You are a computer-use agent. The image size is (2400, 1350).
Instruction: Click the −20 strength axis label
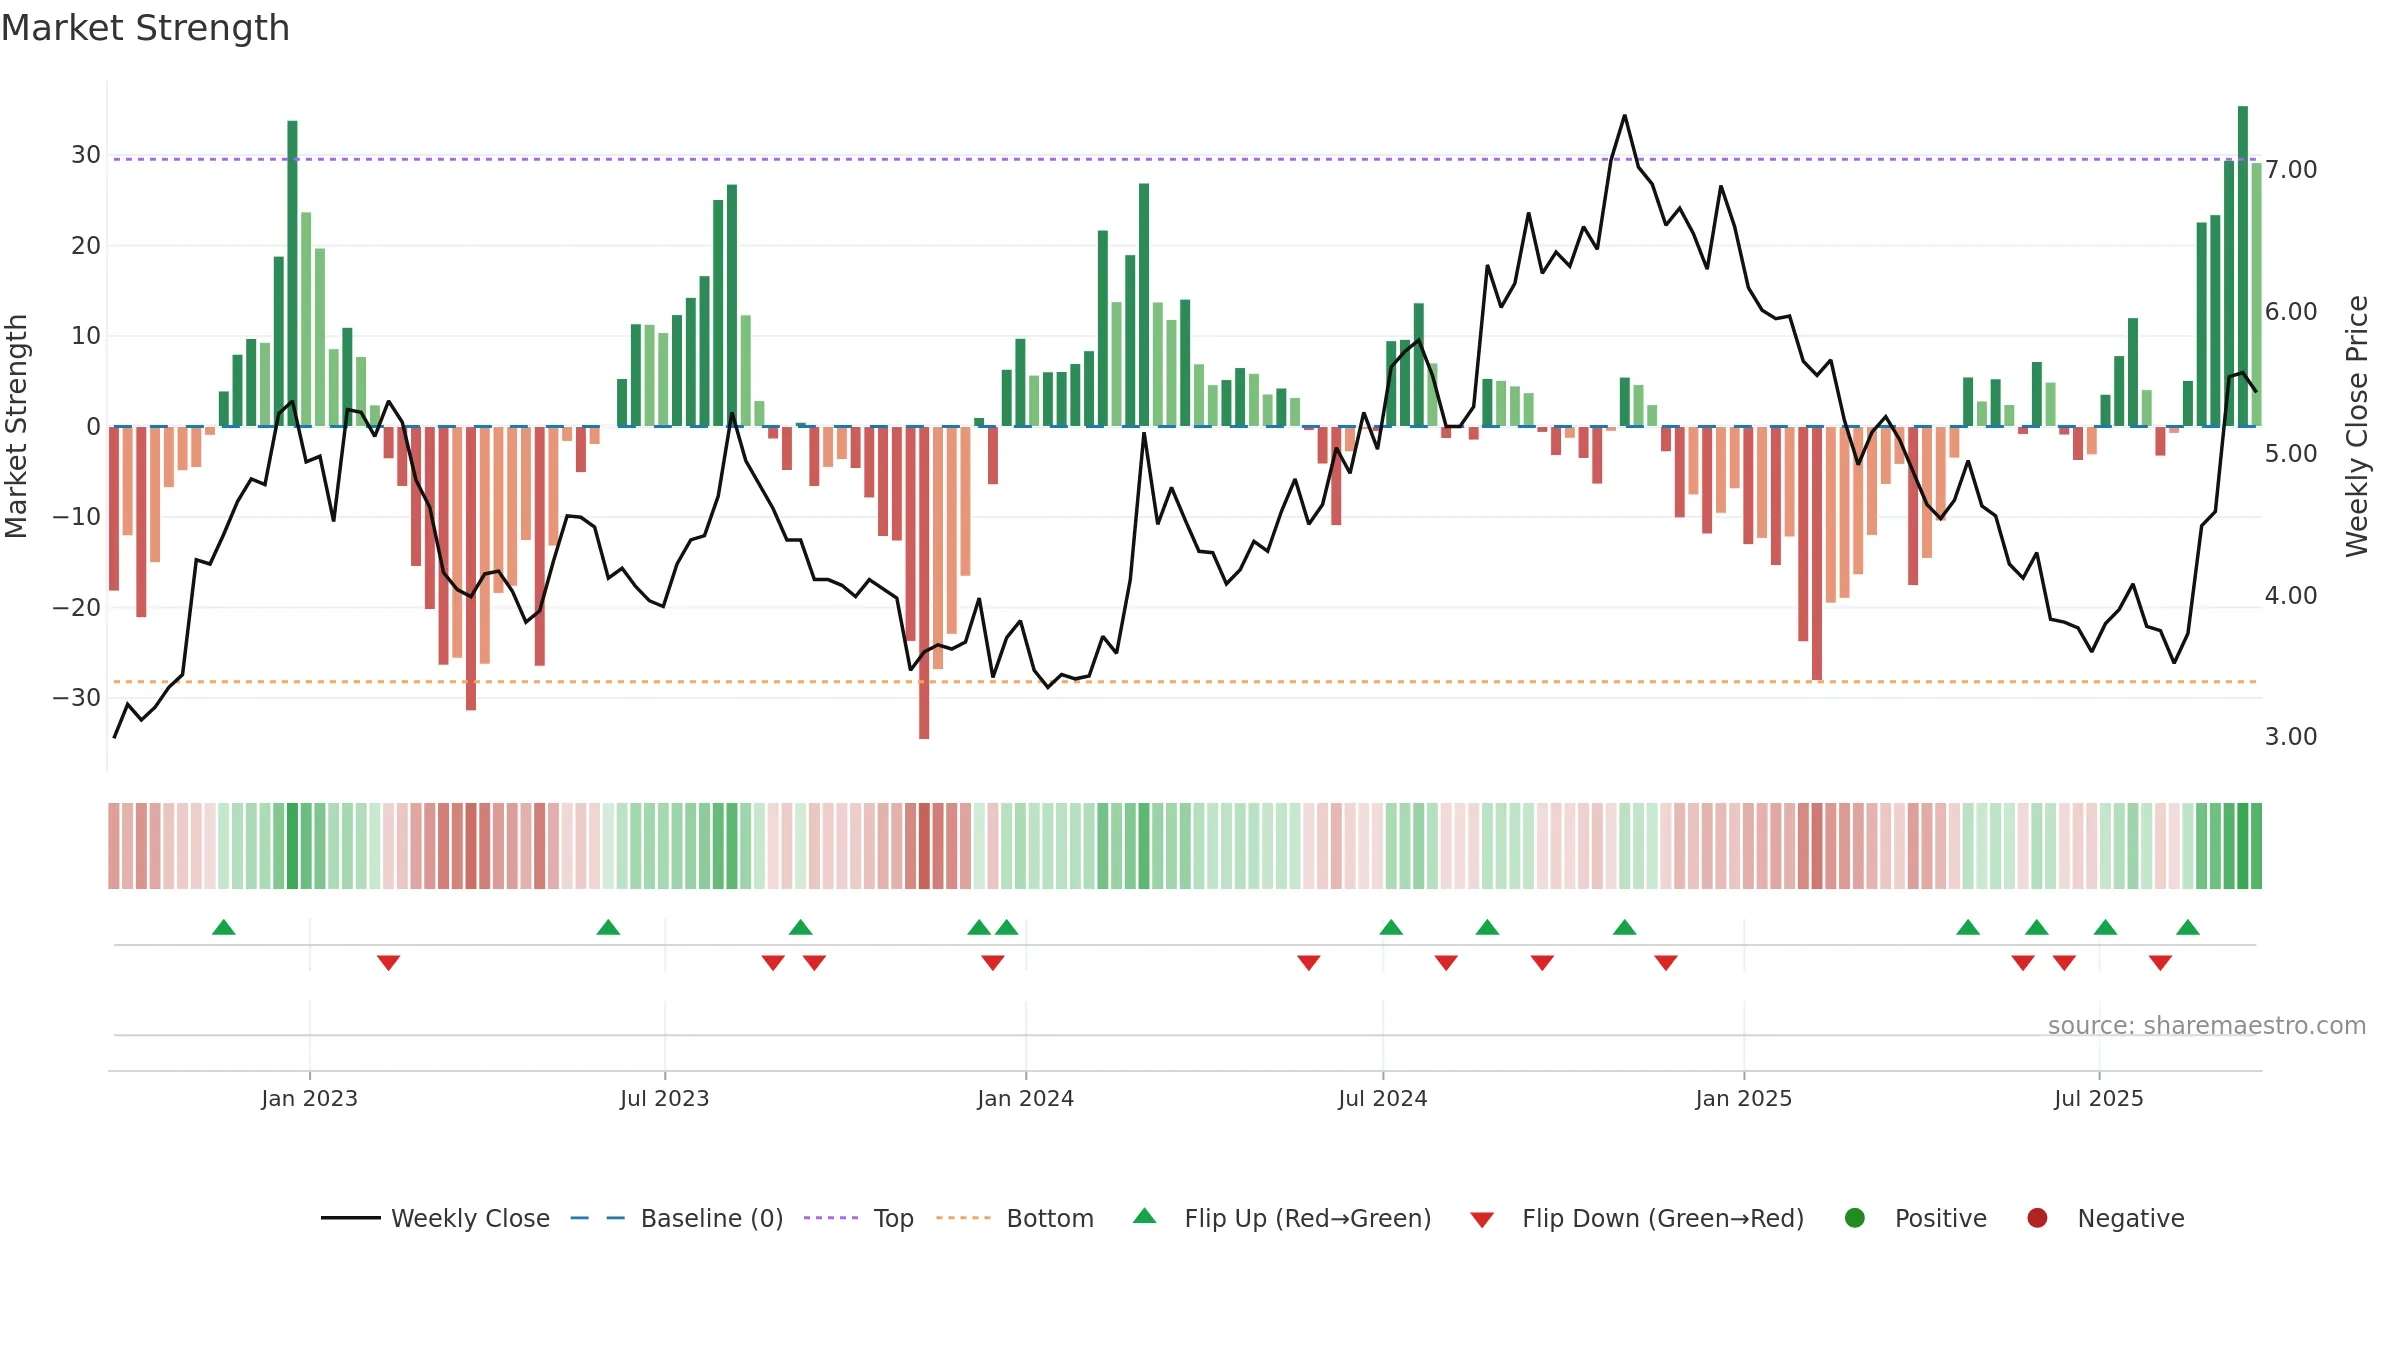pos(77,608)
